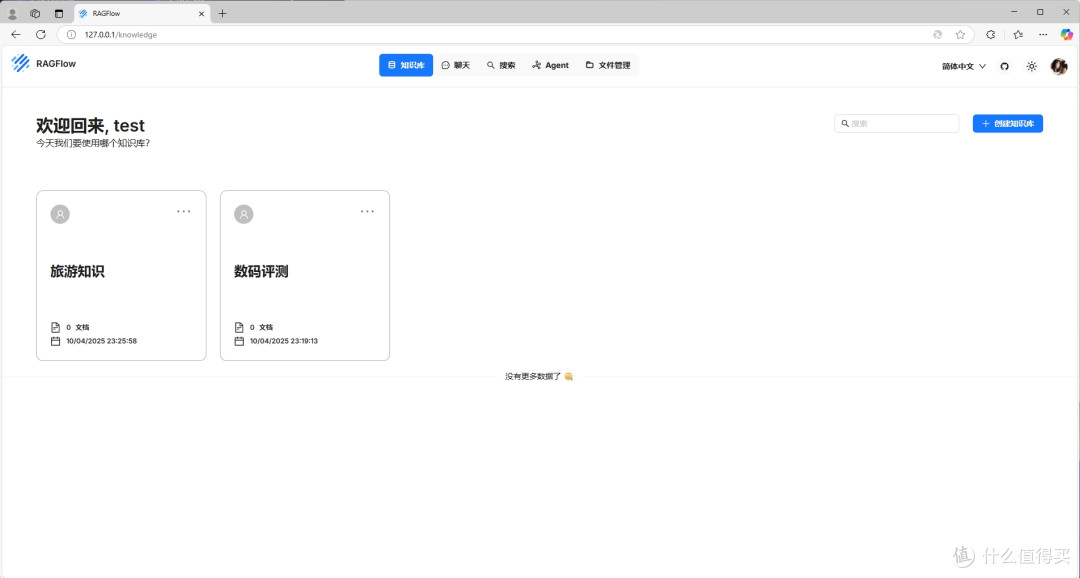
Task: Reload the page with refresh icon
Action: 41,34
